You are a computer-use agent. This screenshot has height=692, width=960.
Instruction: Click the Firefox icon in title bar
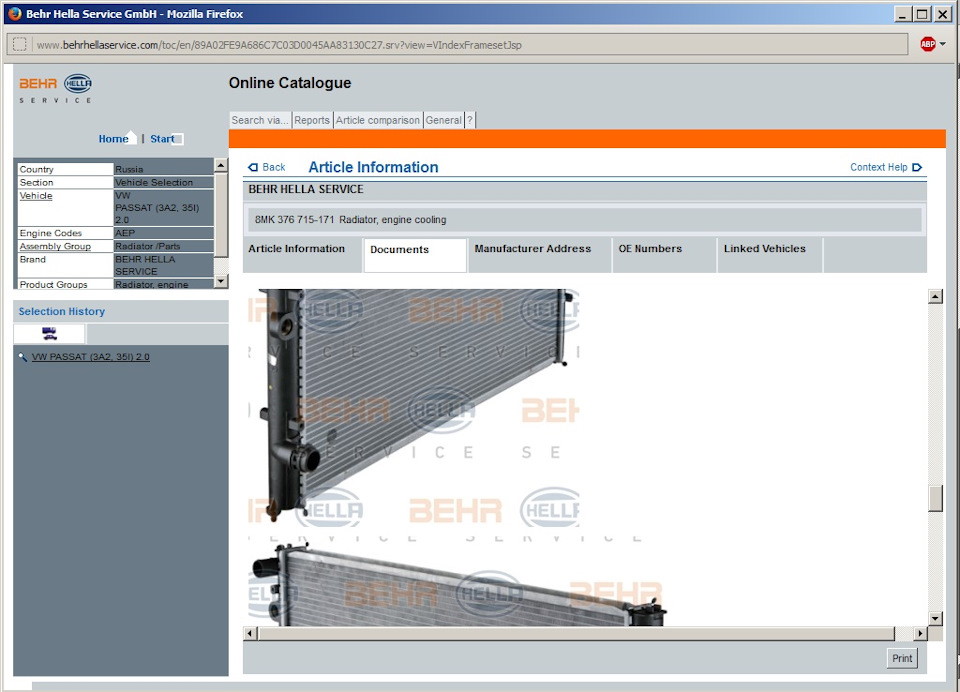(x=15, y=13)
